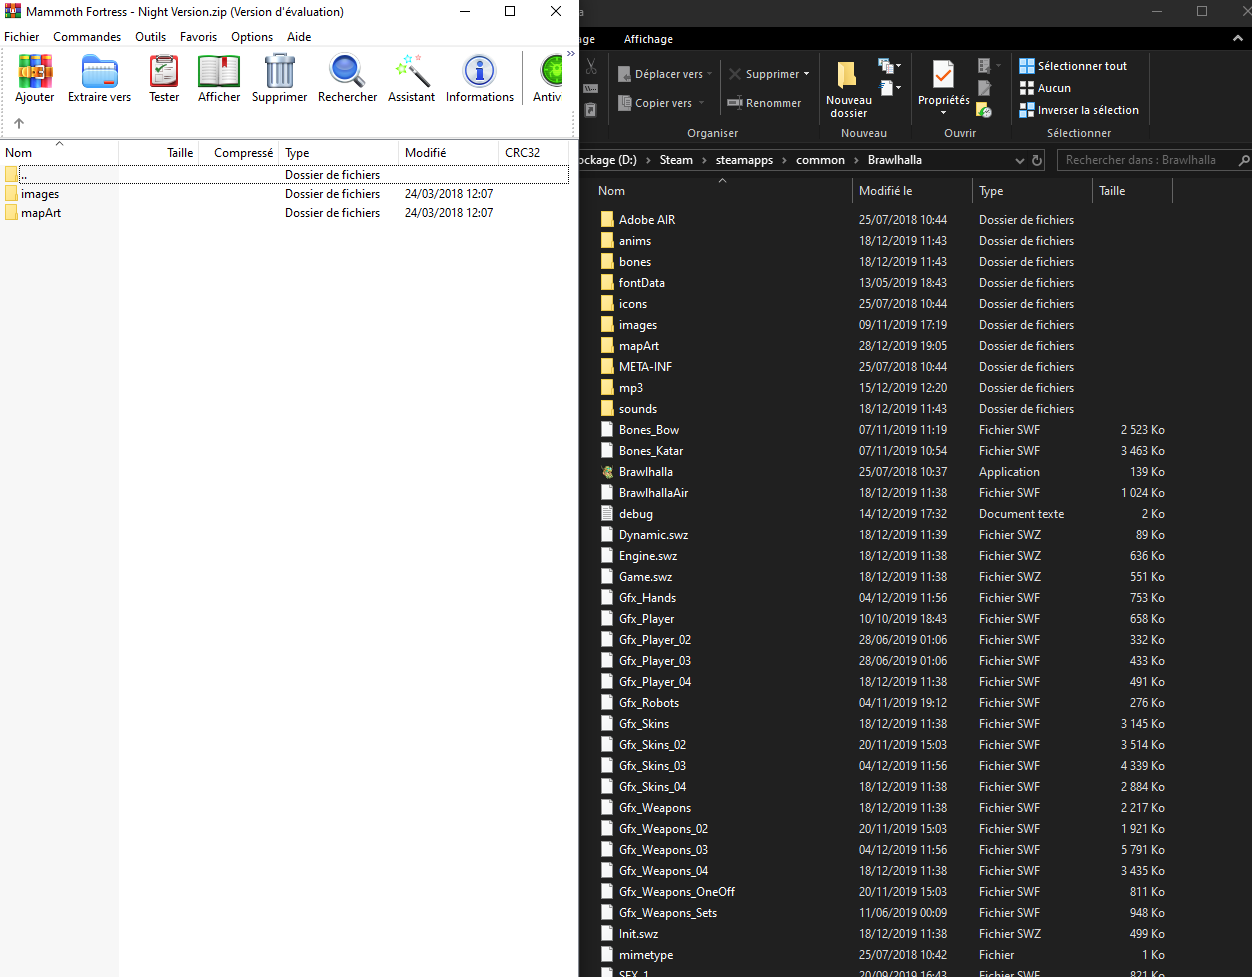The image size is (1252, 977).
Task: Sort WinRAR list by Compressé column
Action: point(238,153)
